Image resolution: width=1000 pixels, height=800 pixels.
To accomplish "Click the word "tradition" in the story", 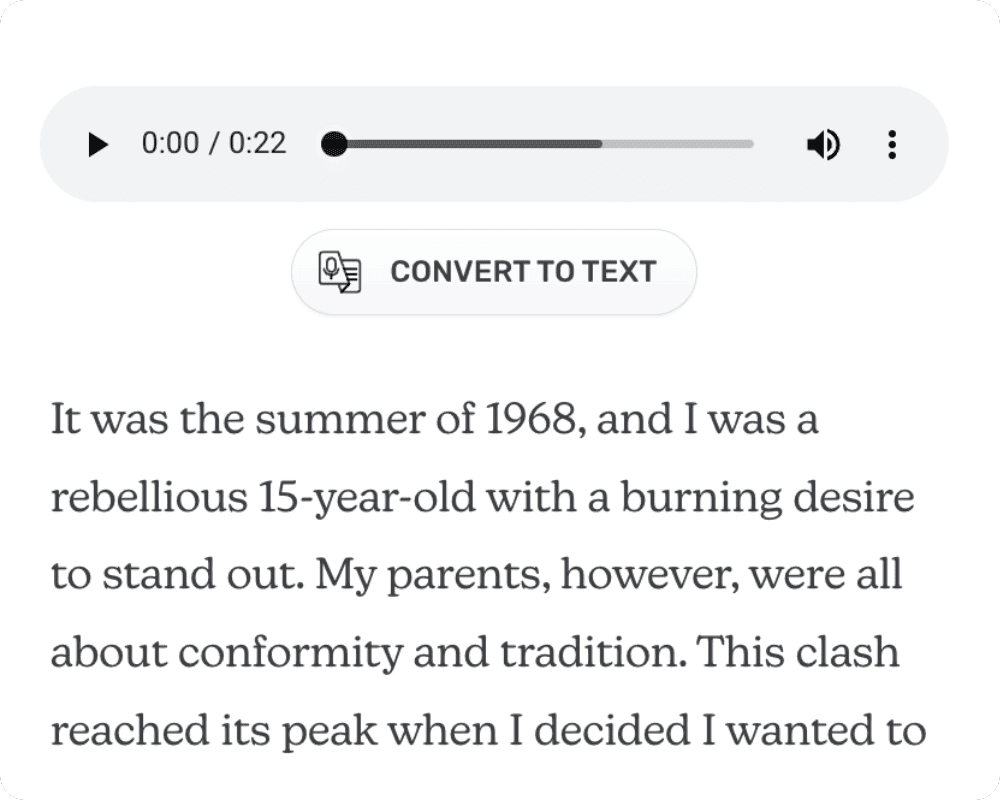I will [x=586, y=654].
